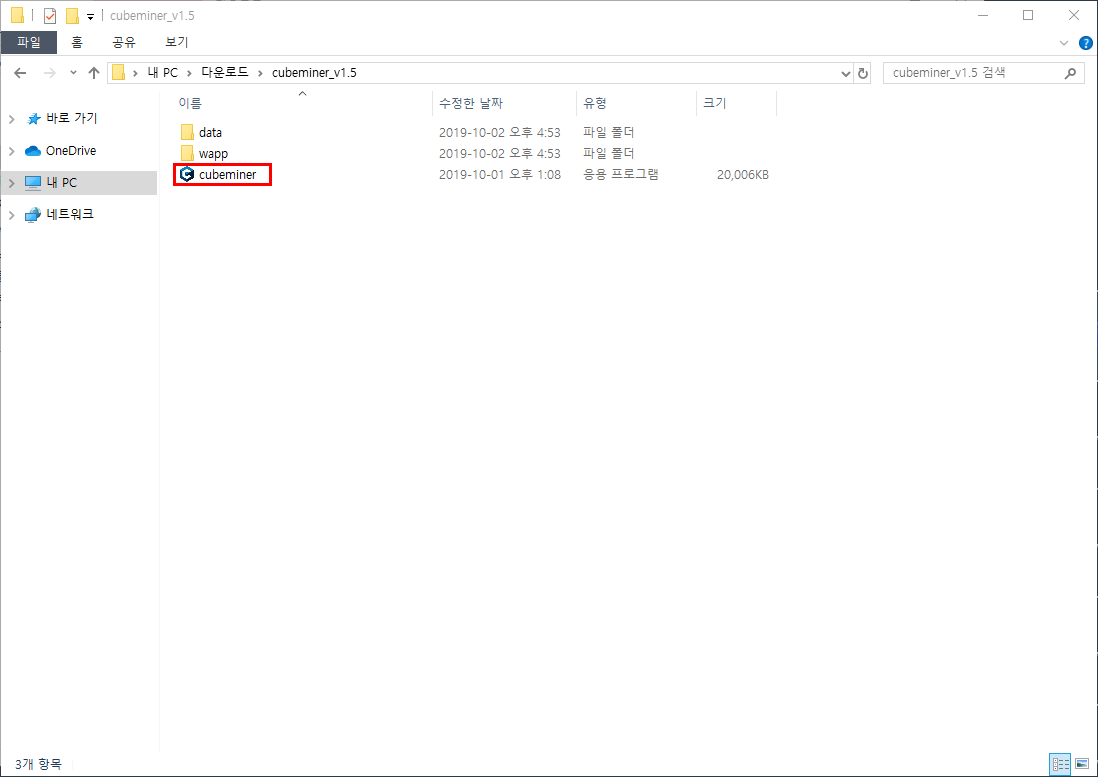This screenshot has height=777, width=1098.
Task: Open the address bar history dropdown
Action: (845, 74)
